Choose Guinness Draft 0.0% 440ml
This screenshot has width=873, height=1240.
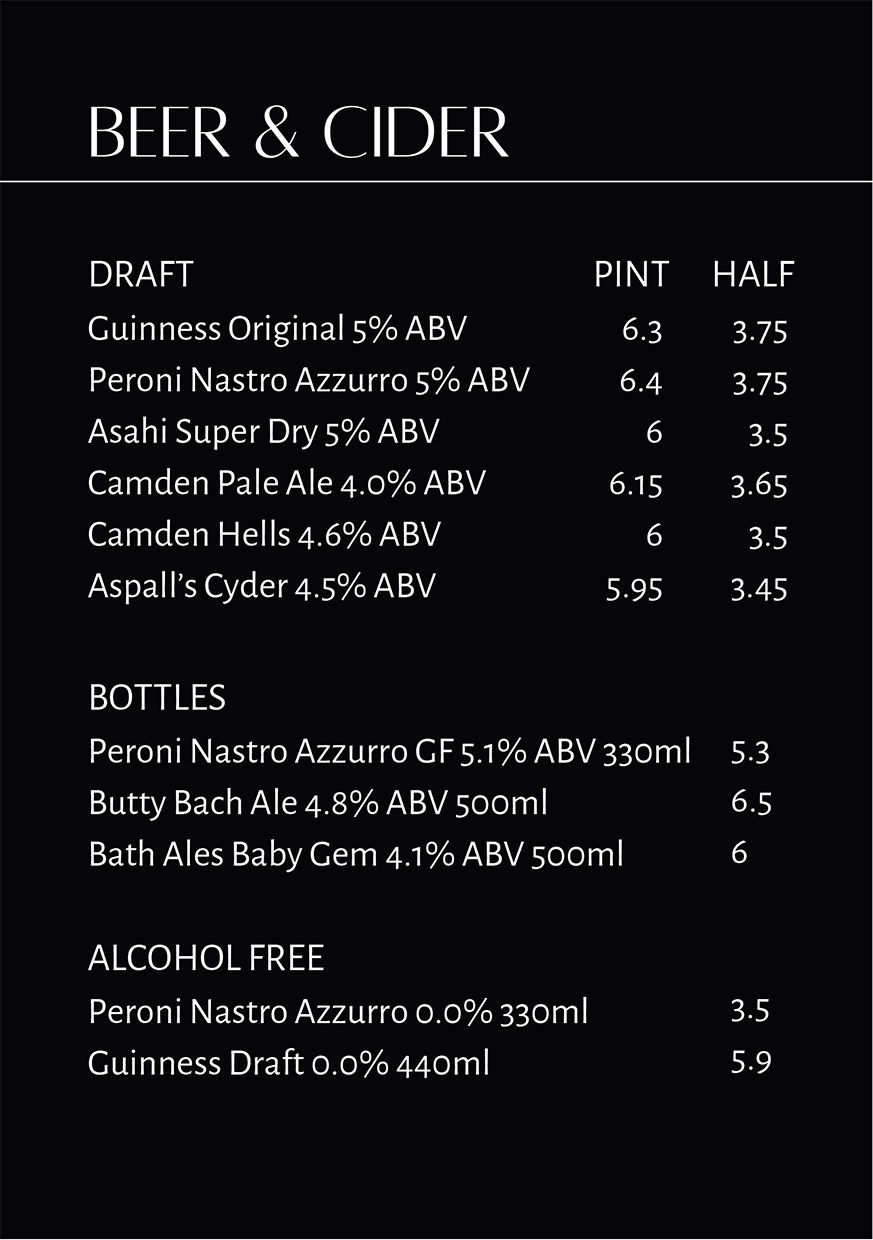[x=288, y=1062]
